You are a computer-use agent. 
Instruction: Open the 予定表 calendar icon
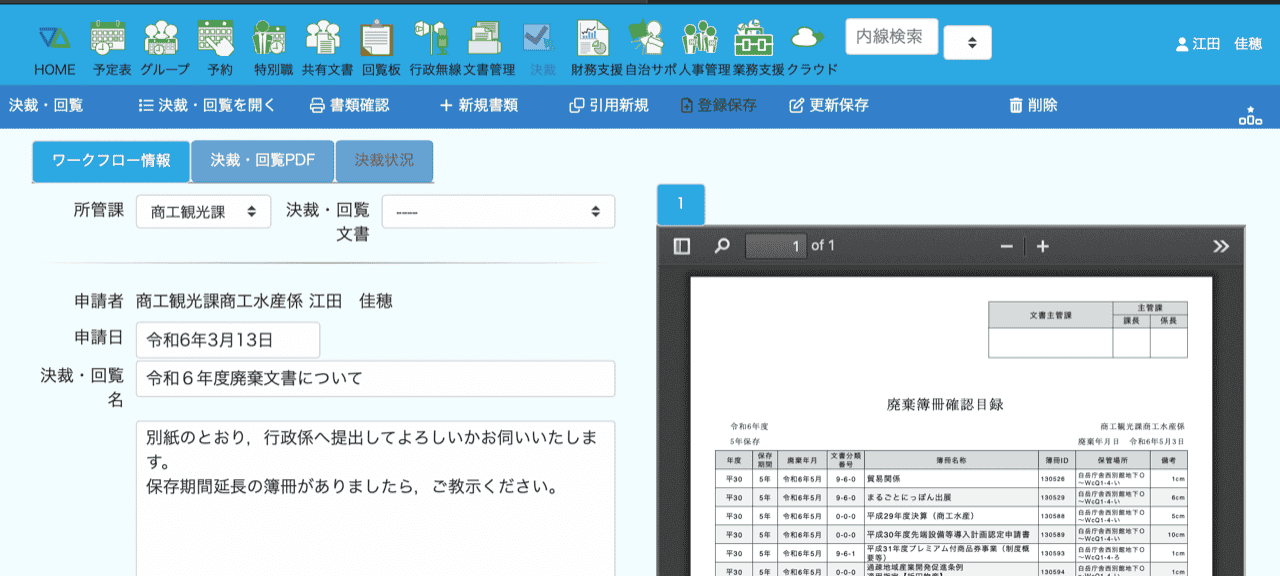click(x=107, y=40)
